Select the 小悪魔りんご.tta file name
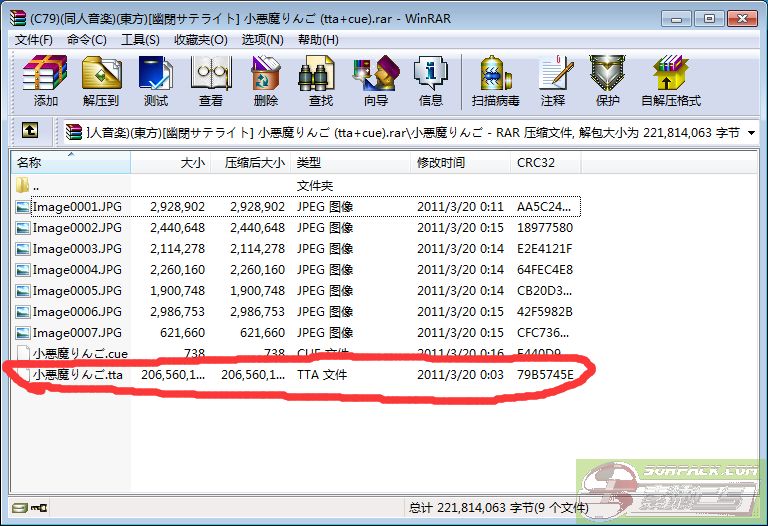The image size is (768, 526). coord(78,375)
